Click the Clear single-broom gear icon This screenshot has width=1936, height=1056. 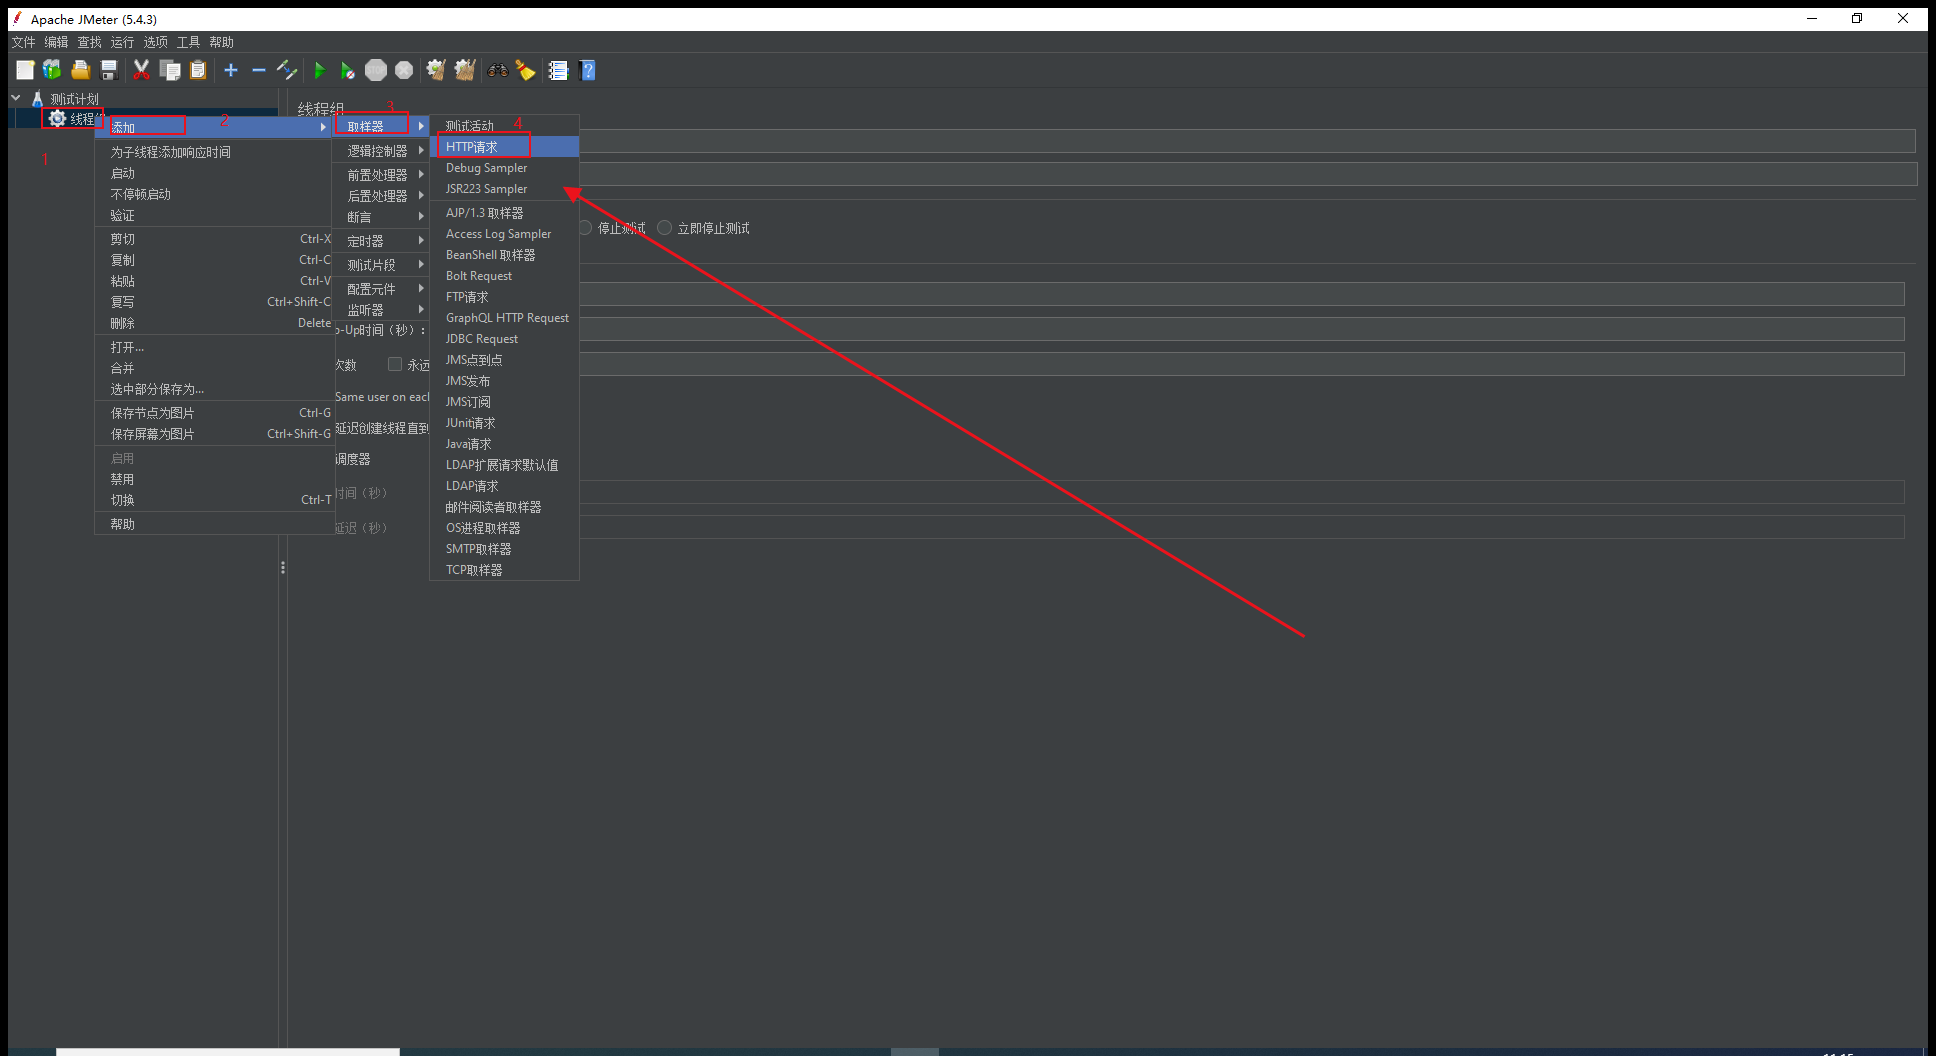pos(436,70)
